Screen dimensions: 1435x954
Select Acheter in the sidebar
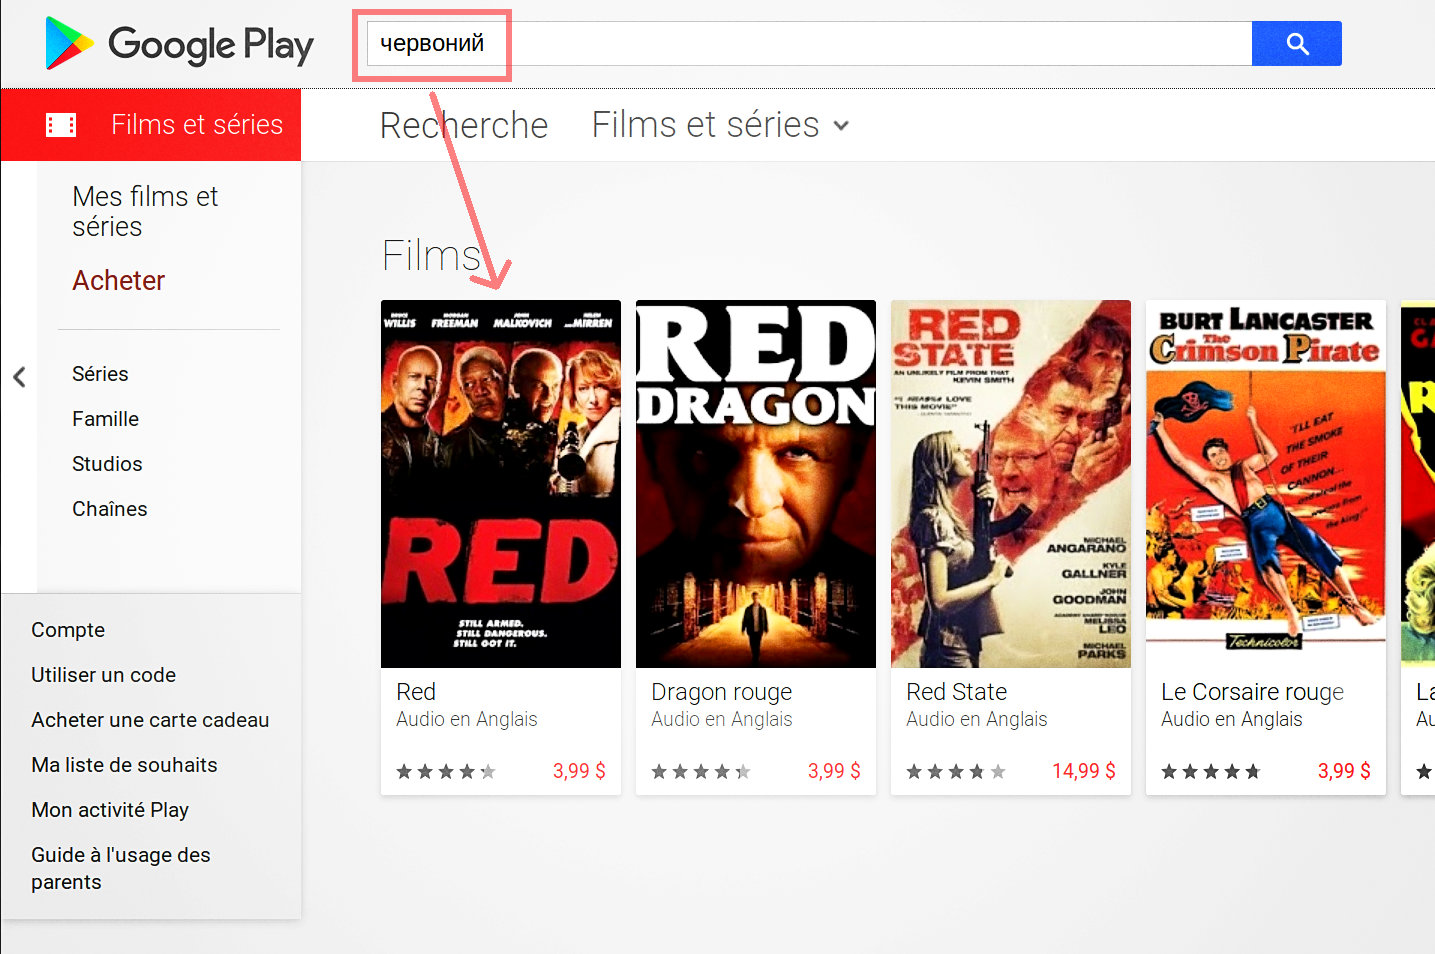pos(118,280)
